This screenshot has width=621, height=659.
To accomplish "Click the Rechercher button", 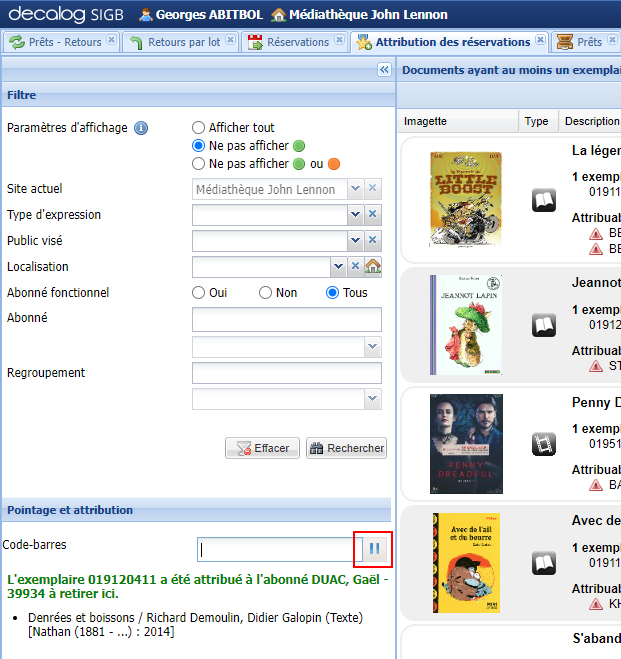I will [x=346, y=448].
